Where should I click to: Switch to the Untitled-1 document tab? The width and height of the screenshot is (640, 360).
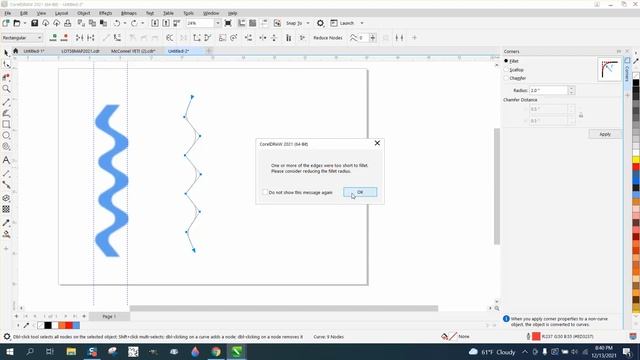tap(34, 51)
